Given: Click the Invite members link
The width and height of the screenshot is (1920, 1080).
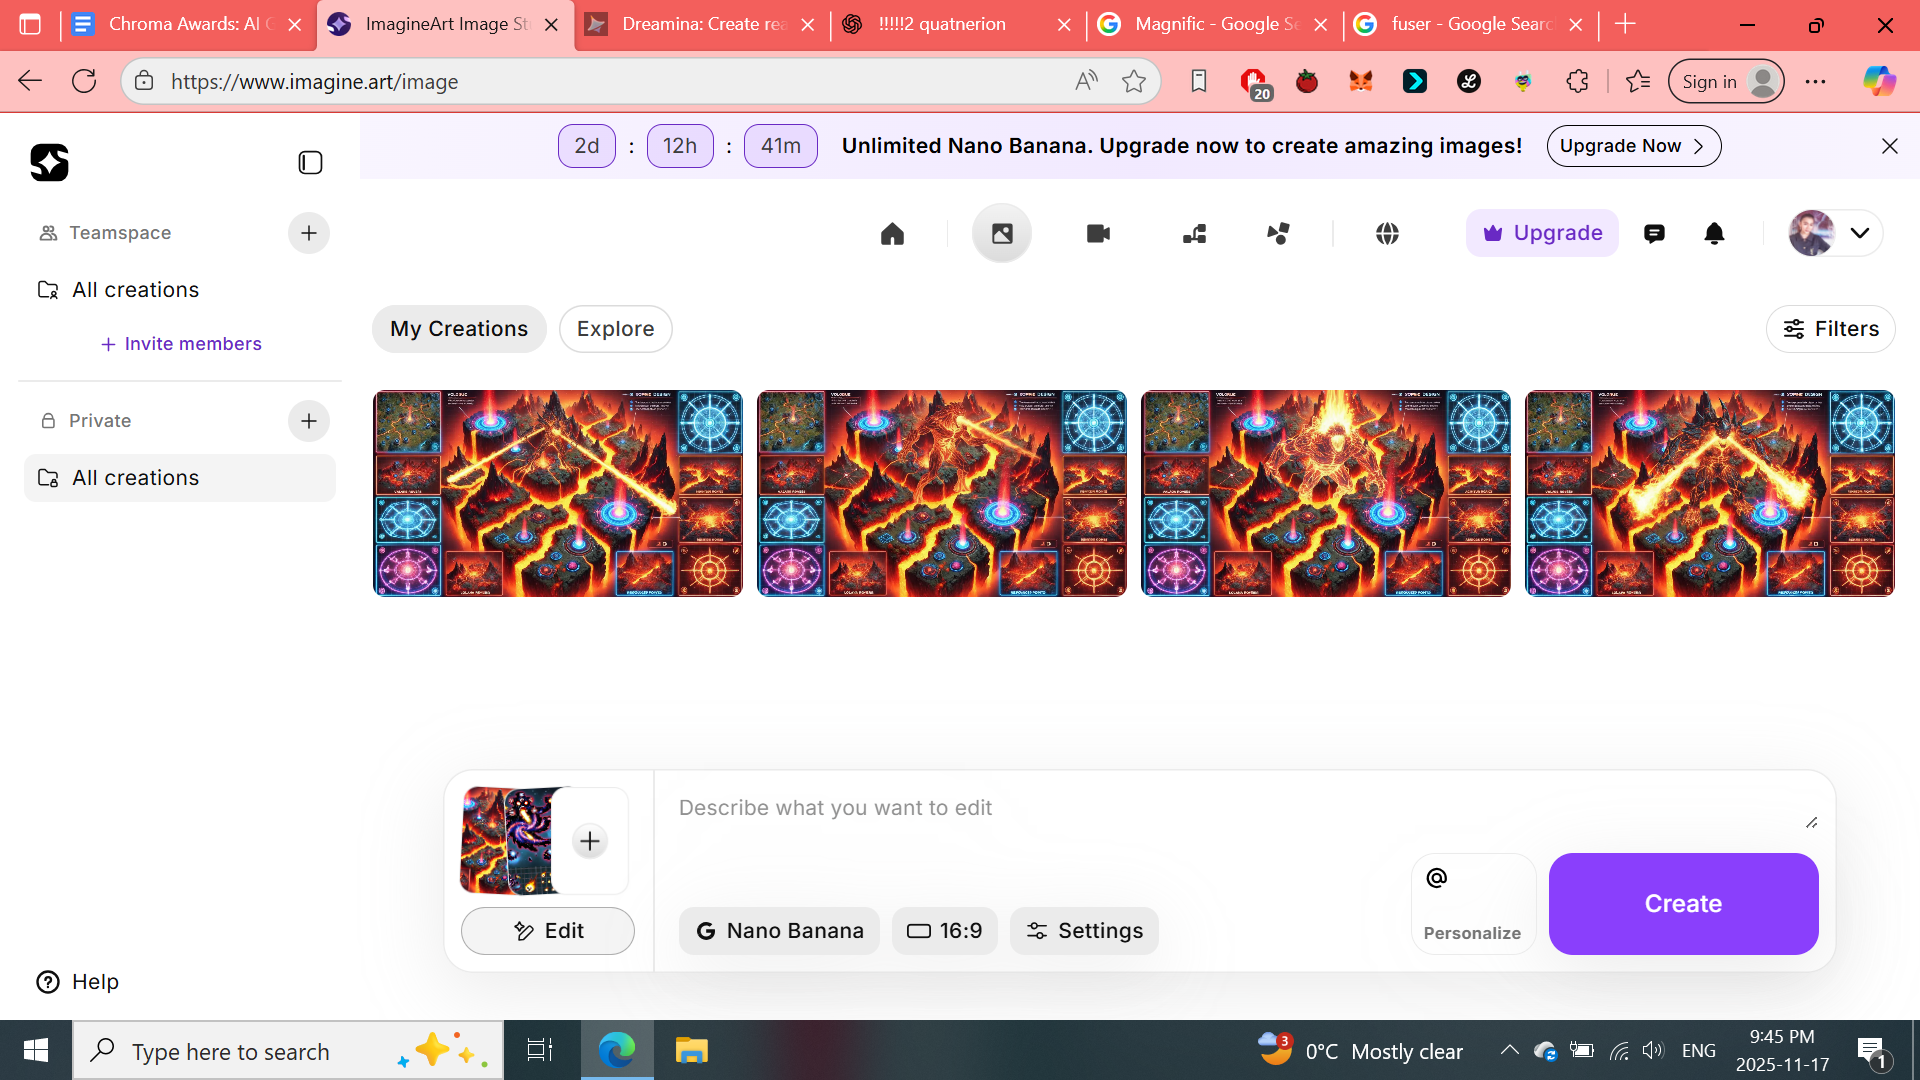Looking at the screenshot, I should pyautogui.click(x=181, y=344).
